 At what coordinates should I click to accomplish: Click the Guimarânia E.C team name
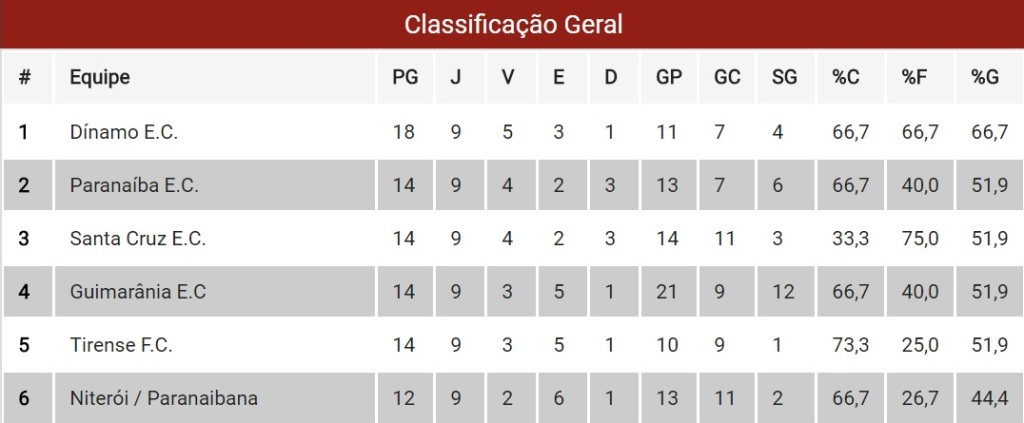138,292
